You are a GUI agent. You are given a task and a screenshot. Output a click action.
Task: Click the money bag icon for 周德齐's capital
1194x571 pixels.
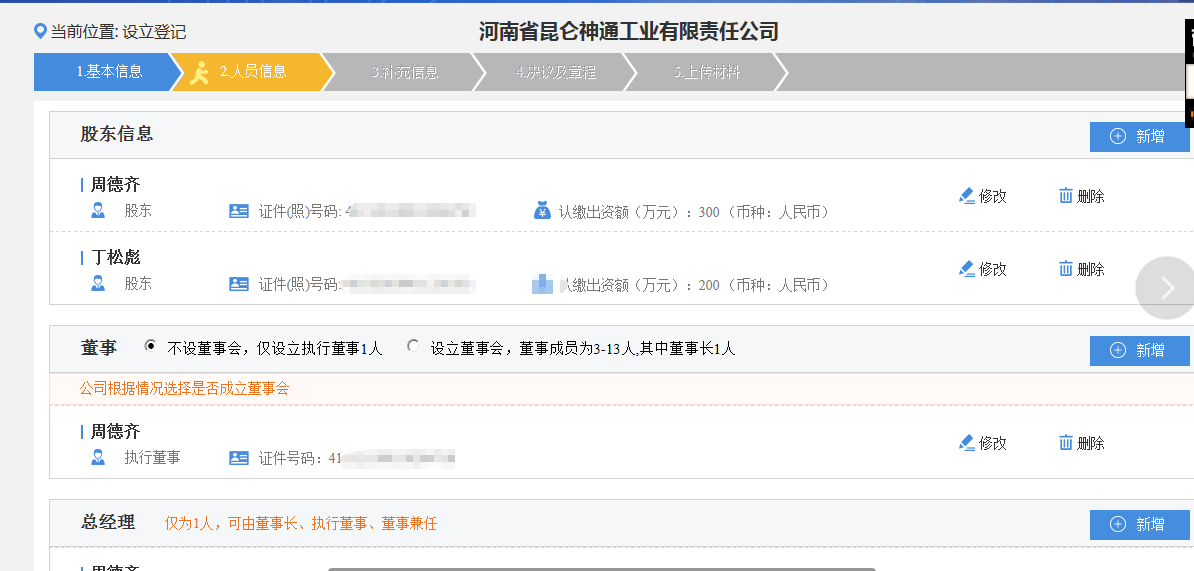click(542, 211)
